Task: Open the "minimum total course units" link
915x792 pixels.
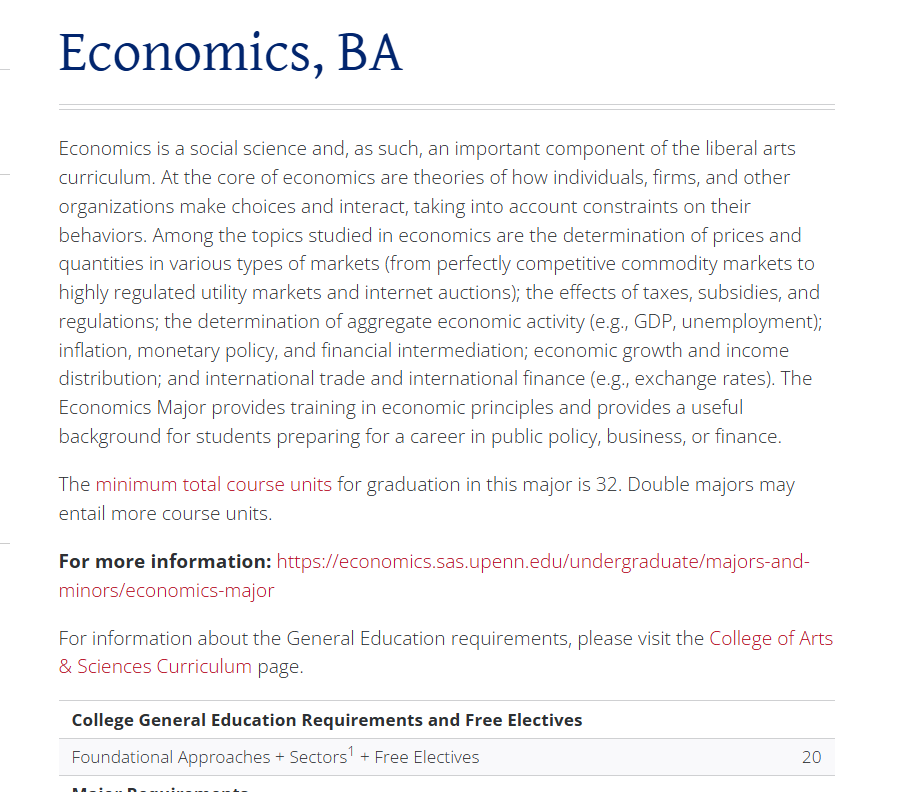Action: [x=214, y=484]
